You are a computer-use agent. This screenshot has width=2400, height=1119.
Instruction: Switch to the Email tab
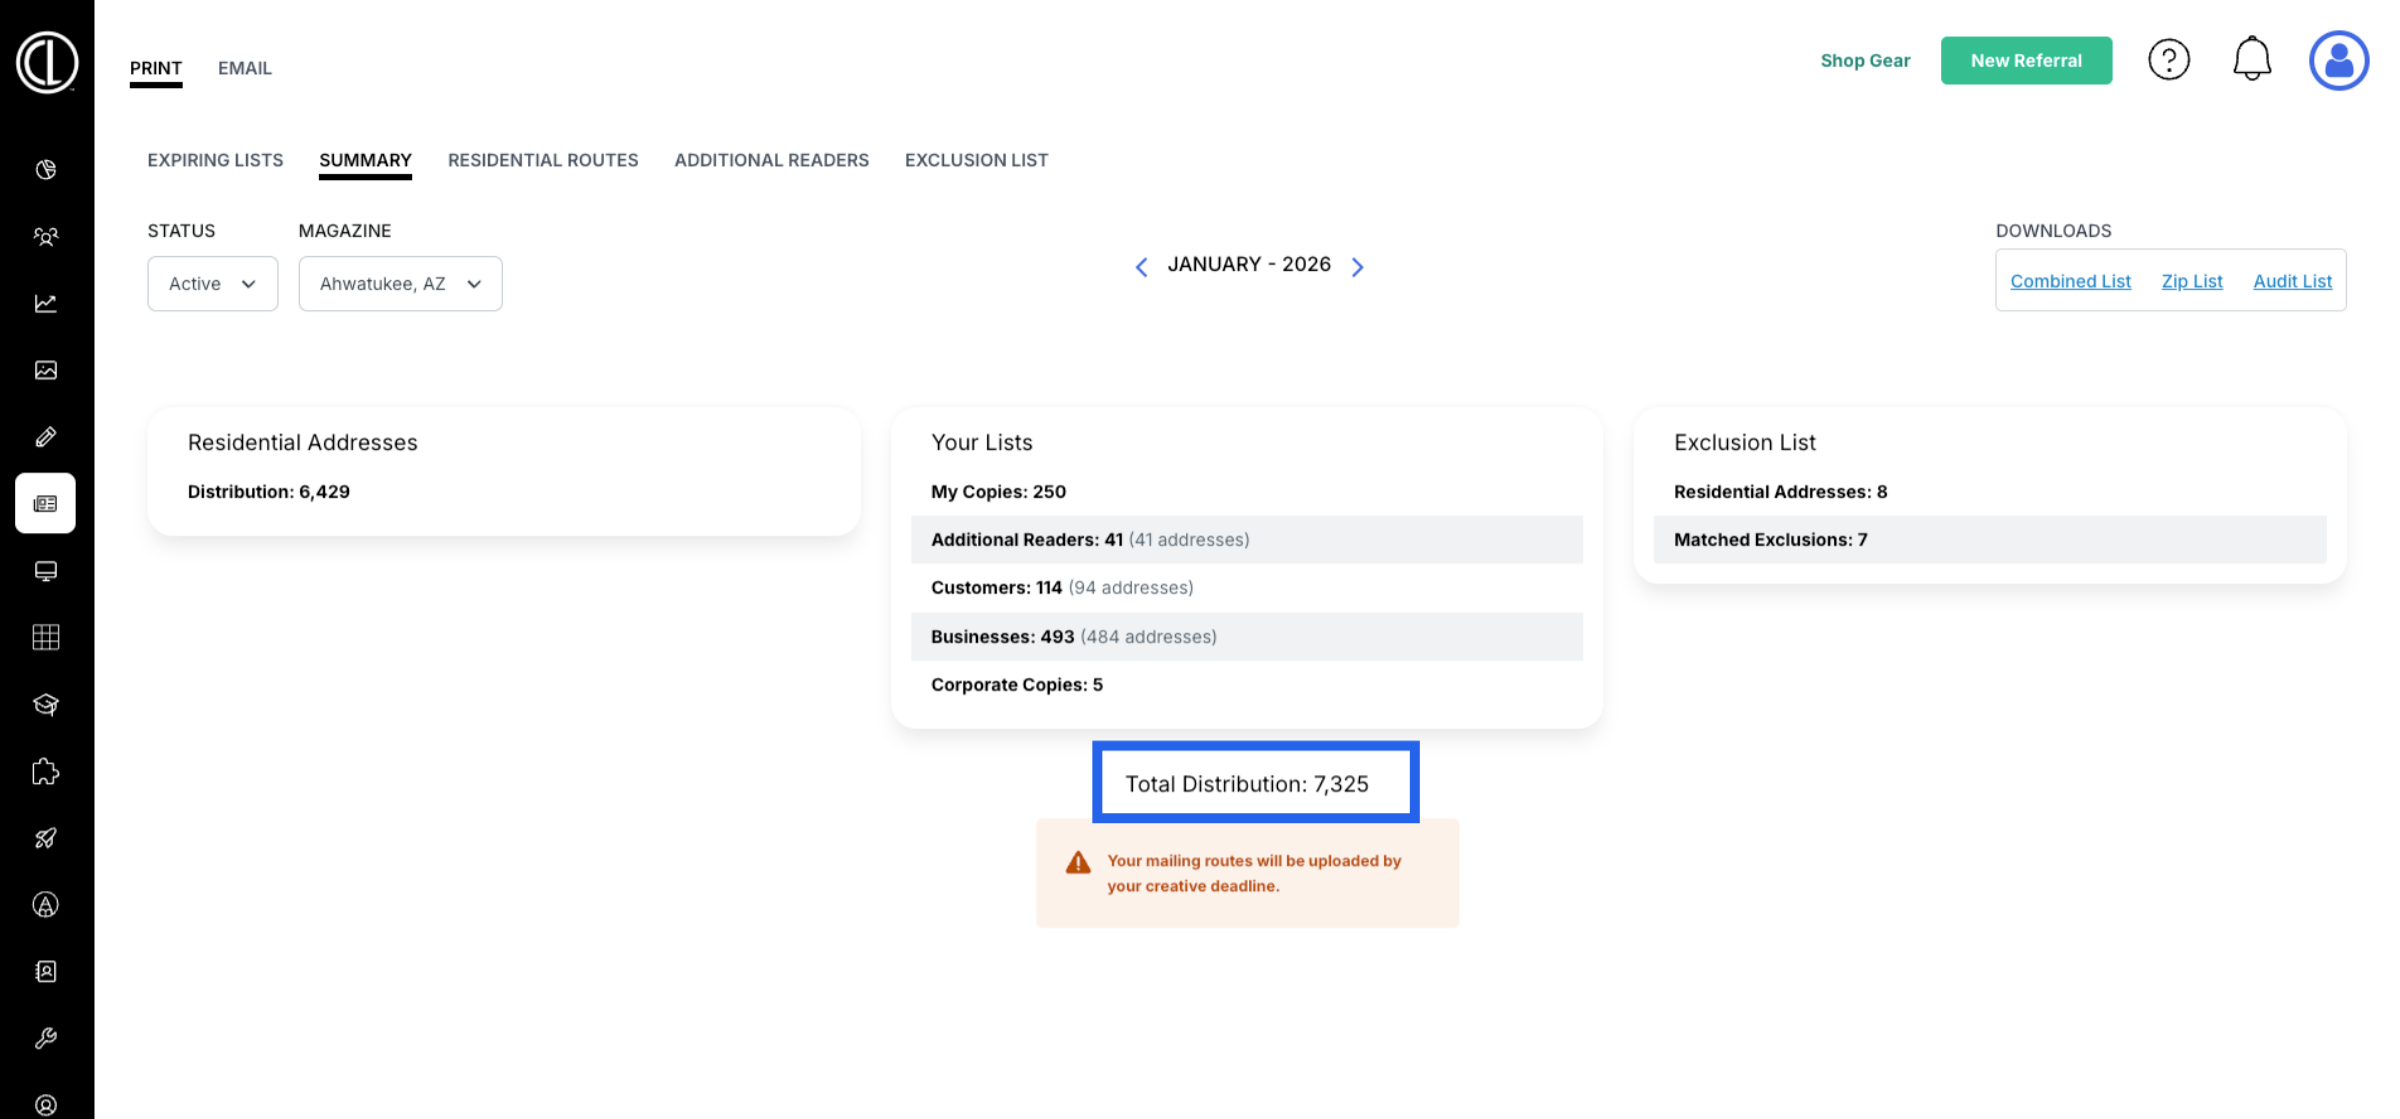click(x=244, y=68)
